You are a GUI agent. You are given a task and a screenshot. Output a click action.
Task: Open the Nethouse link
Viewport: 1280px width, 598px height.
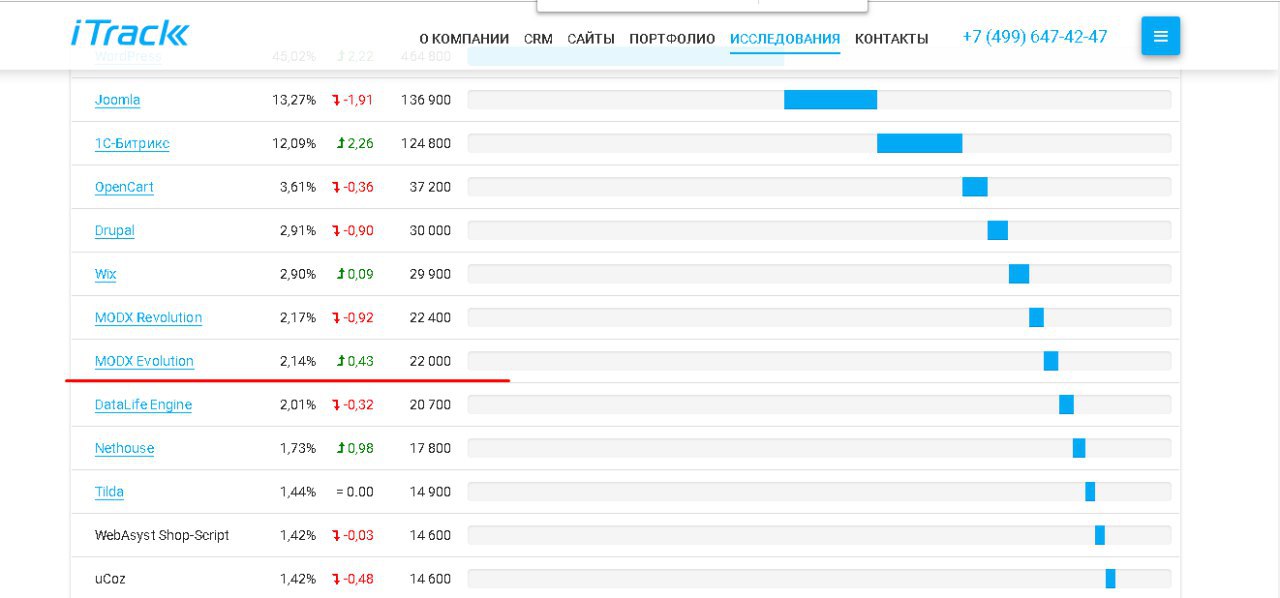(124, 448)
